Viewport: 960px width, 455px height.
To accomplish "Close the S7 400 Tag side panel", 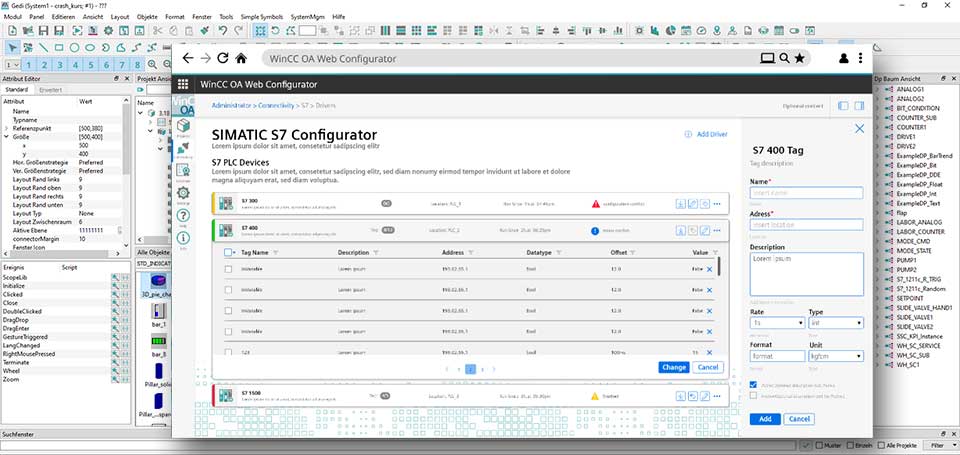I will pyautogui.click(x=858, y=128).
